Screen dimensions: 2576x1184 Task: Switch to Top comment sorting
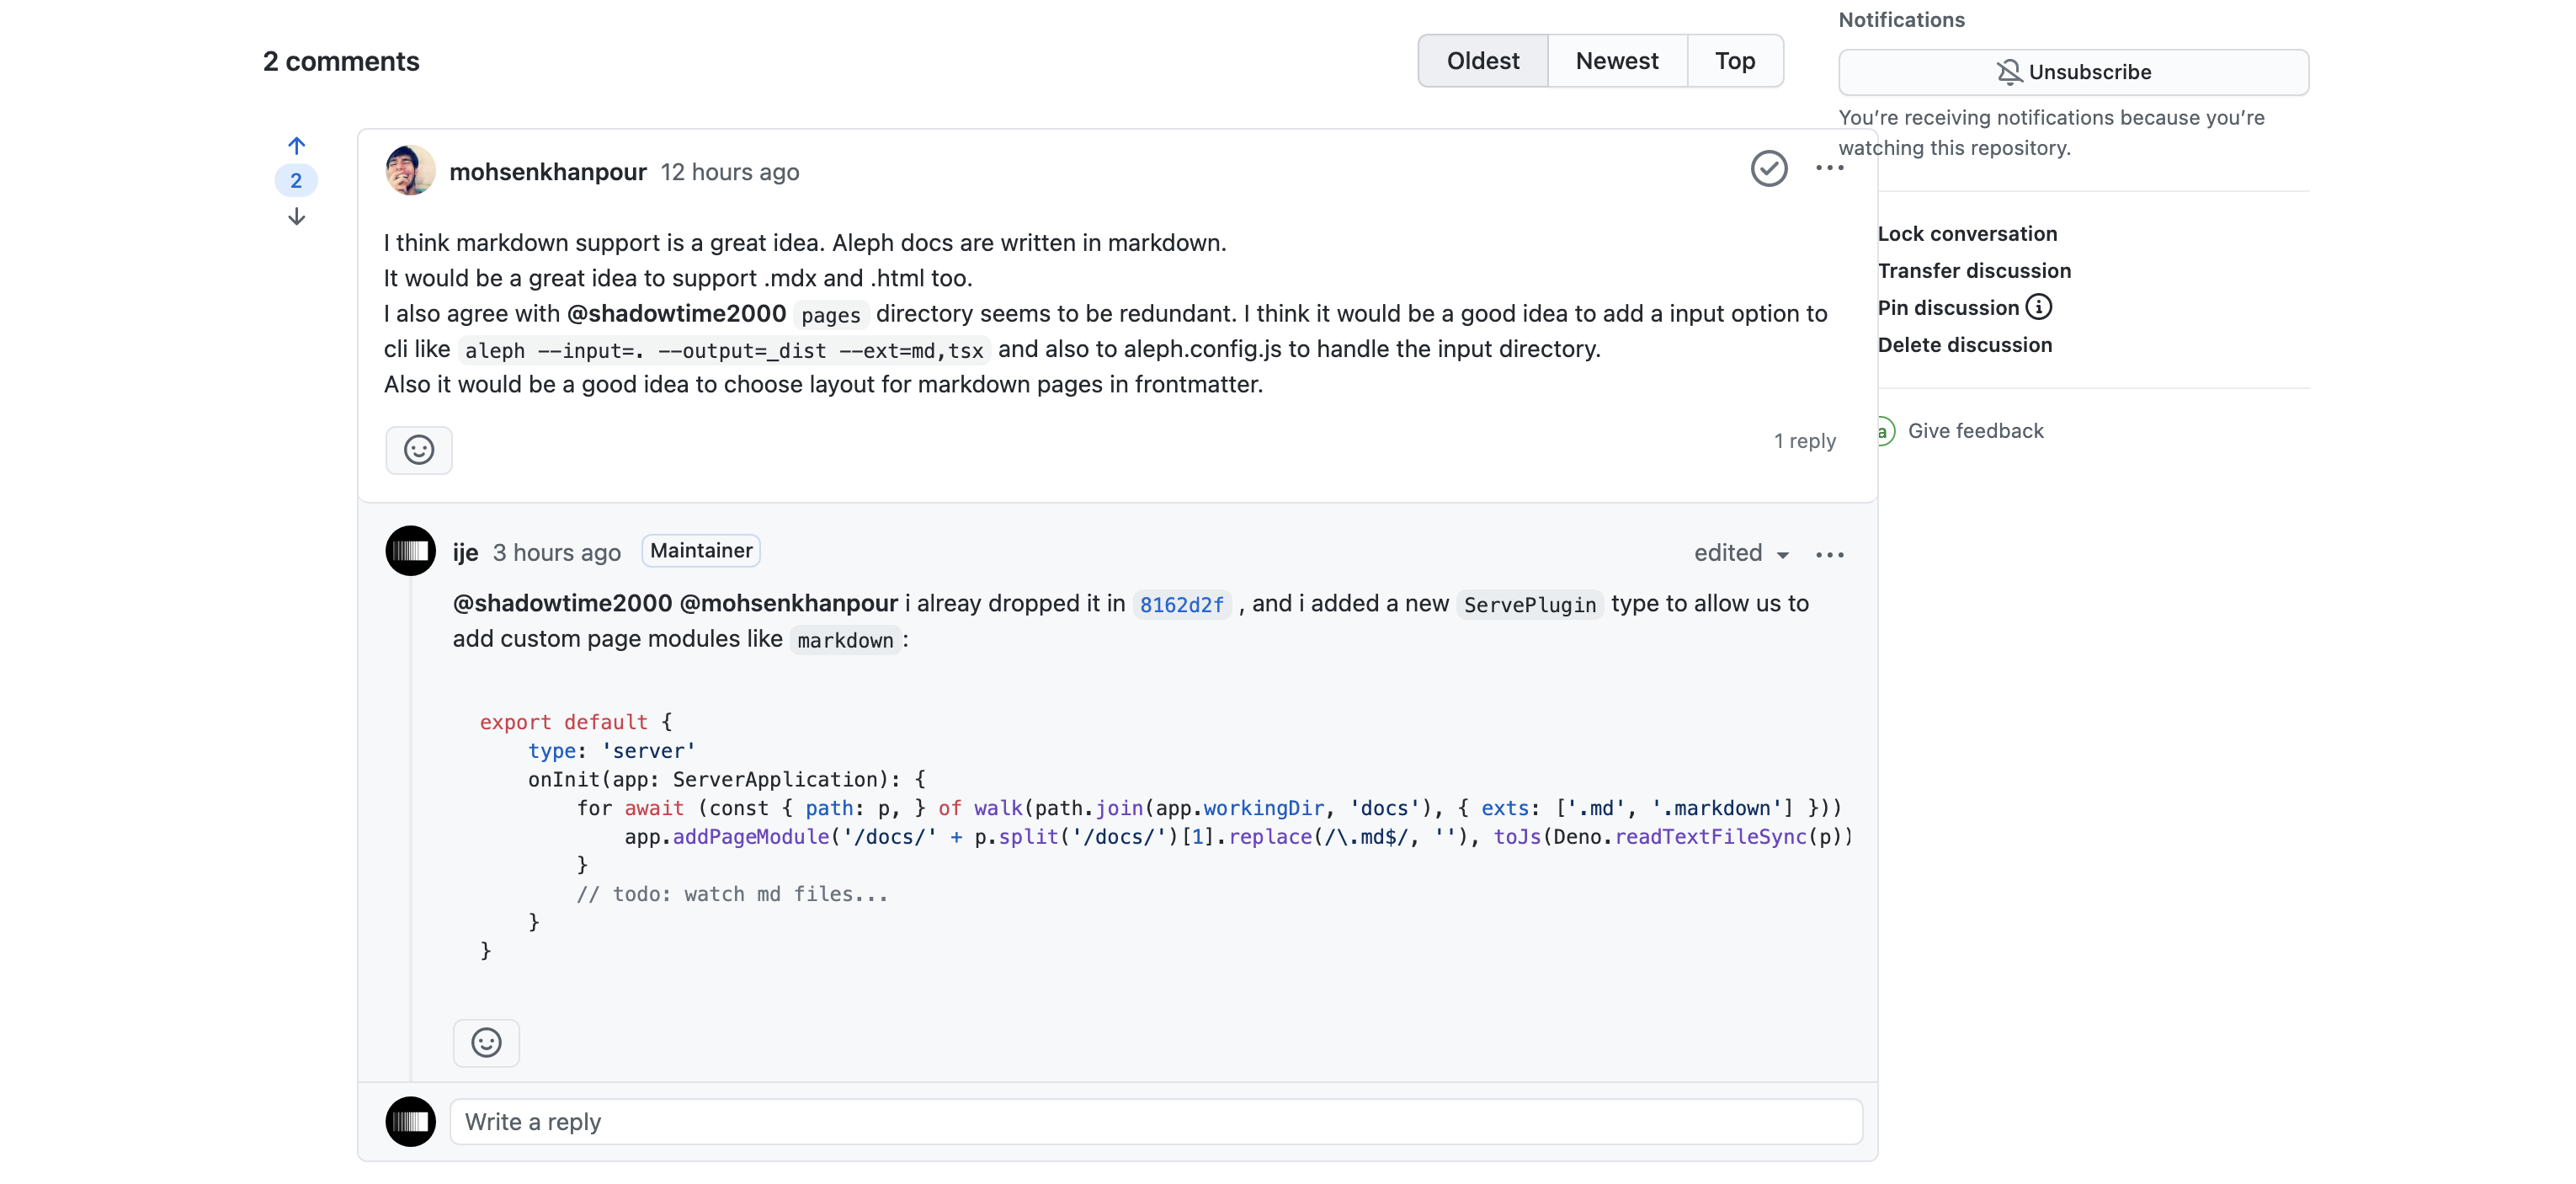pyautogui.click(x=1735, y=60)
